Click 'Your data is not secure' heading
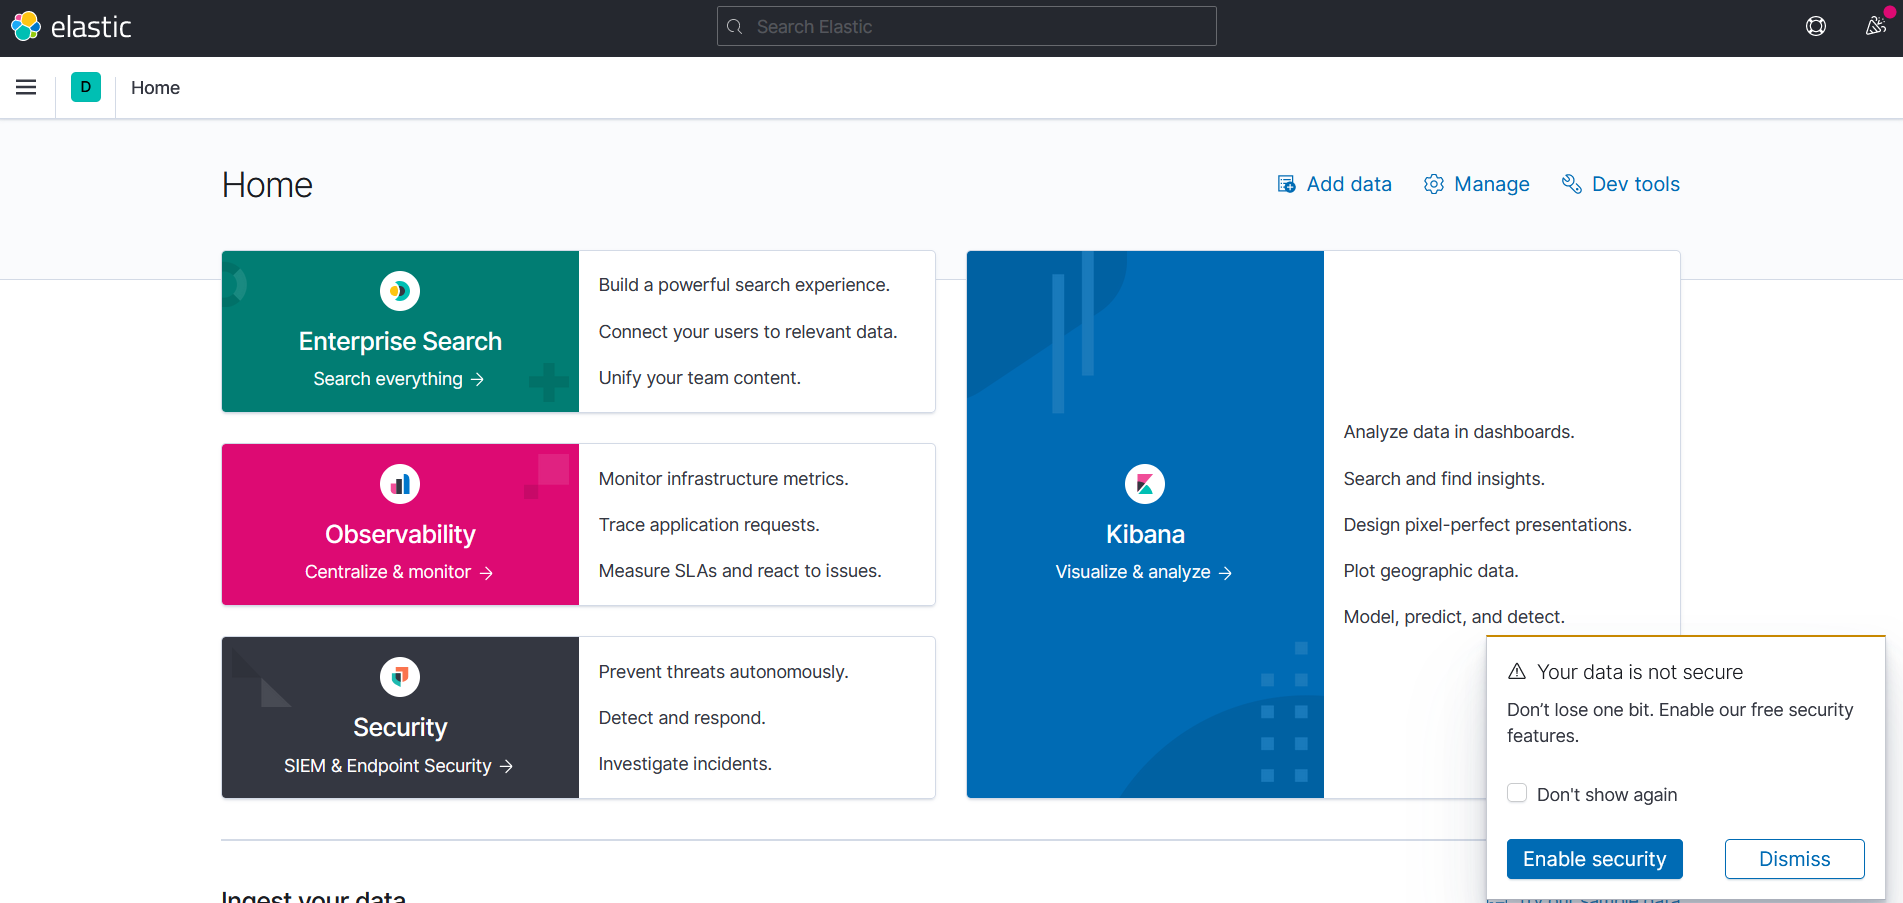Image resolution: width=1903 pixels, height=903 pixels. pos(1640,672)
